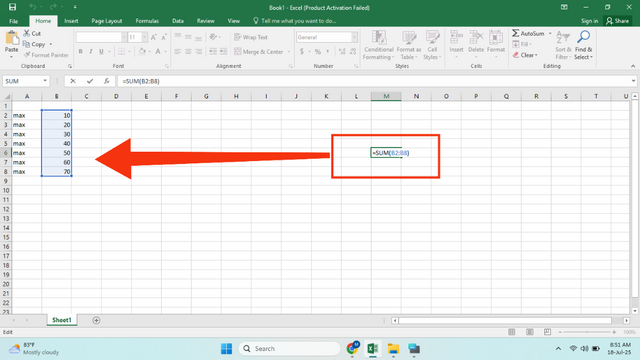
Task: Click the Cut scissors button
Action: pyautogui.click(x=32, y=33)
